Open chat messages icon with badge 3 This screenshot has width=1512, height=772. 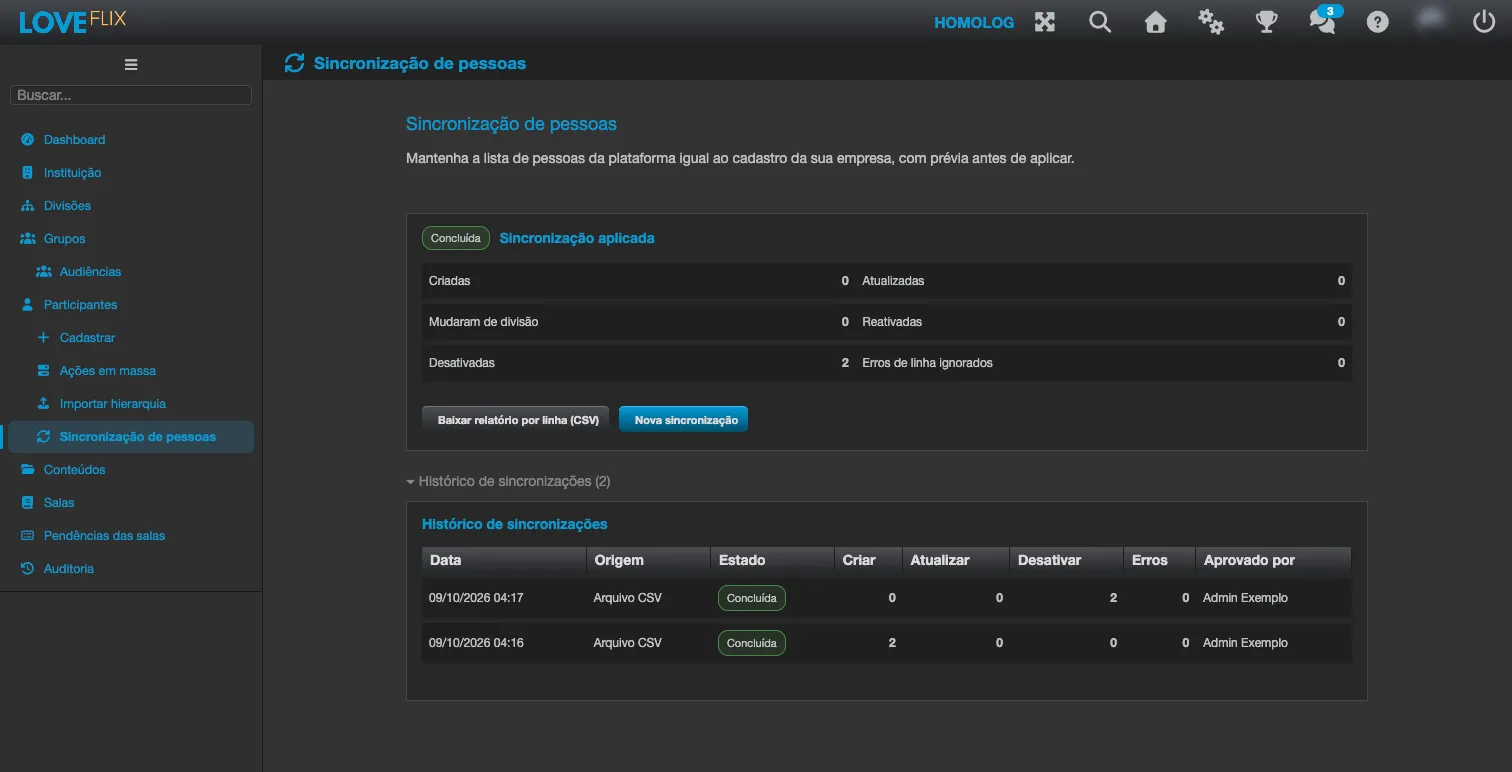click(x=1323, y=21)
